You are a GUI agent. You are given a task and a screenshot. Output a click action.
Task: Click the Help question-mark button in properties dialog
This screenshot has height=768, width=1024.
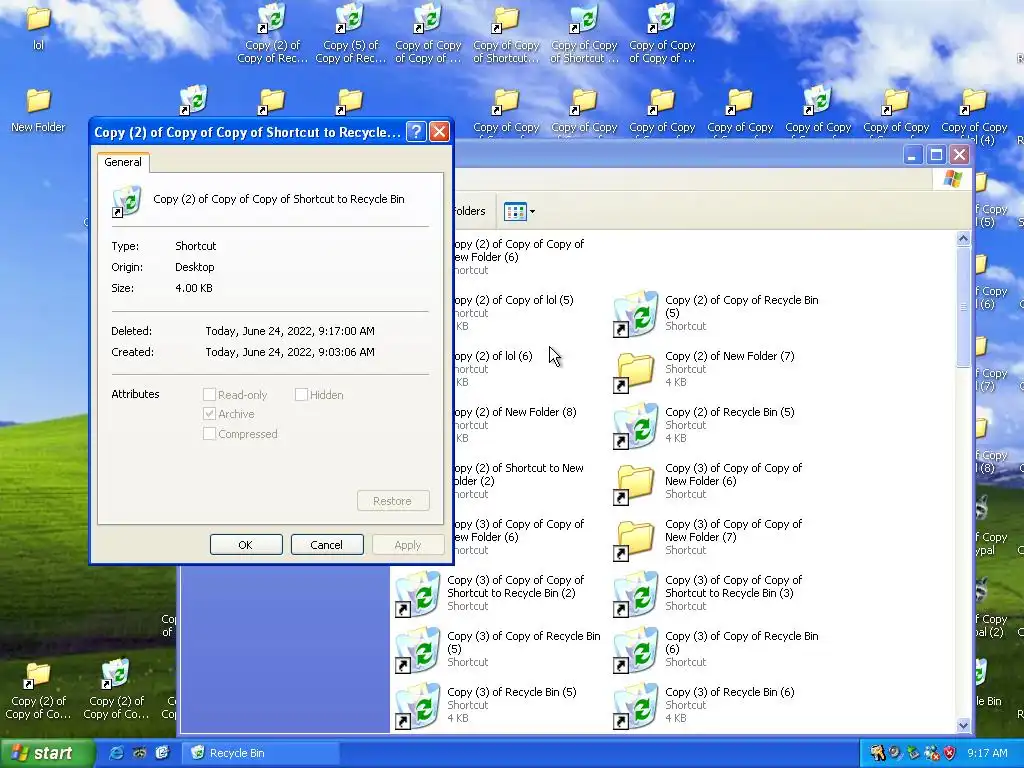coord(416,132)
